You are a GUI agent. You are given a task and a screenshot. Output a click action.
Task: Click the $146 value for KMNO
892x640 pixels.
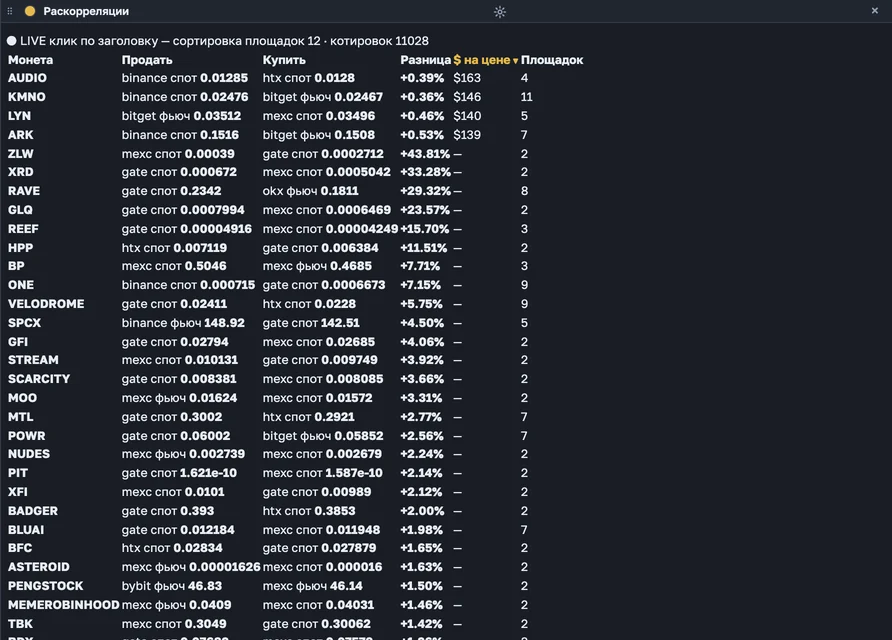(x=467, y=97)
